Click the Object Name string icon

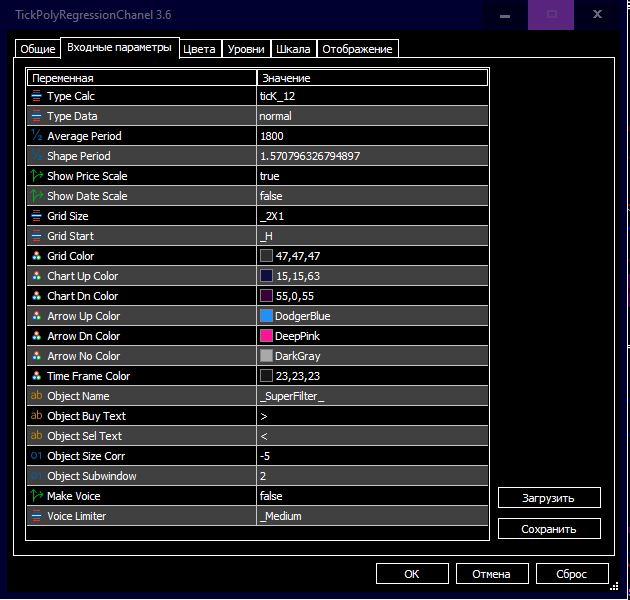[x=37, y=396]
